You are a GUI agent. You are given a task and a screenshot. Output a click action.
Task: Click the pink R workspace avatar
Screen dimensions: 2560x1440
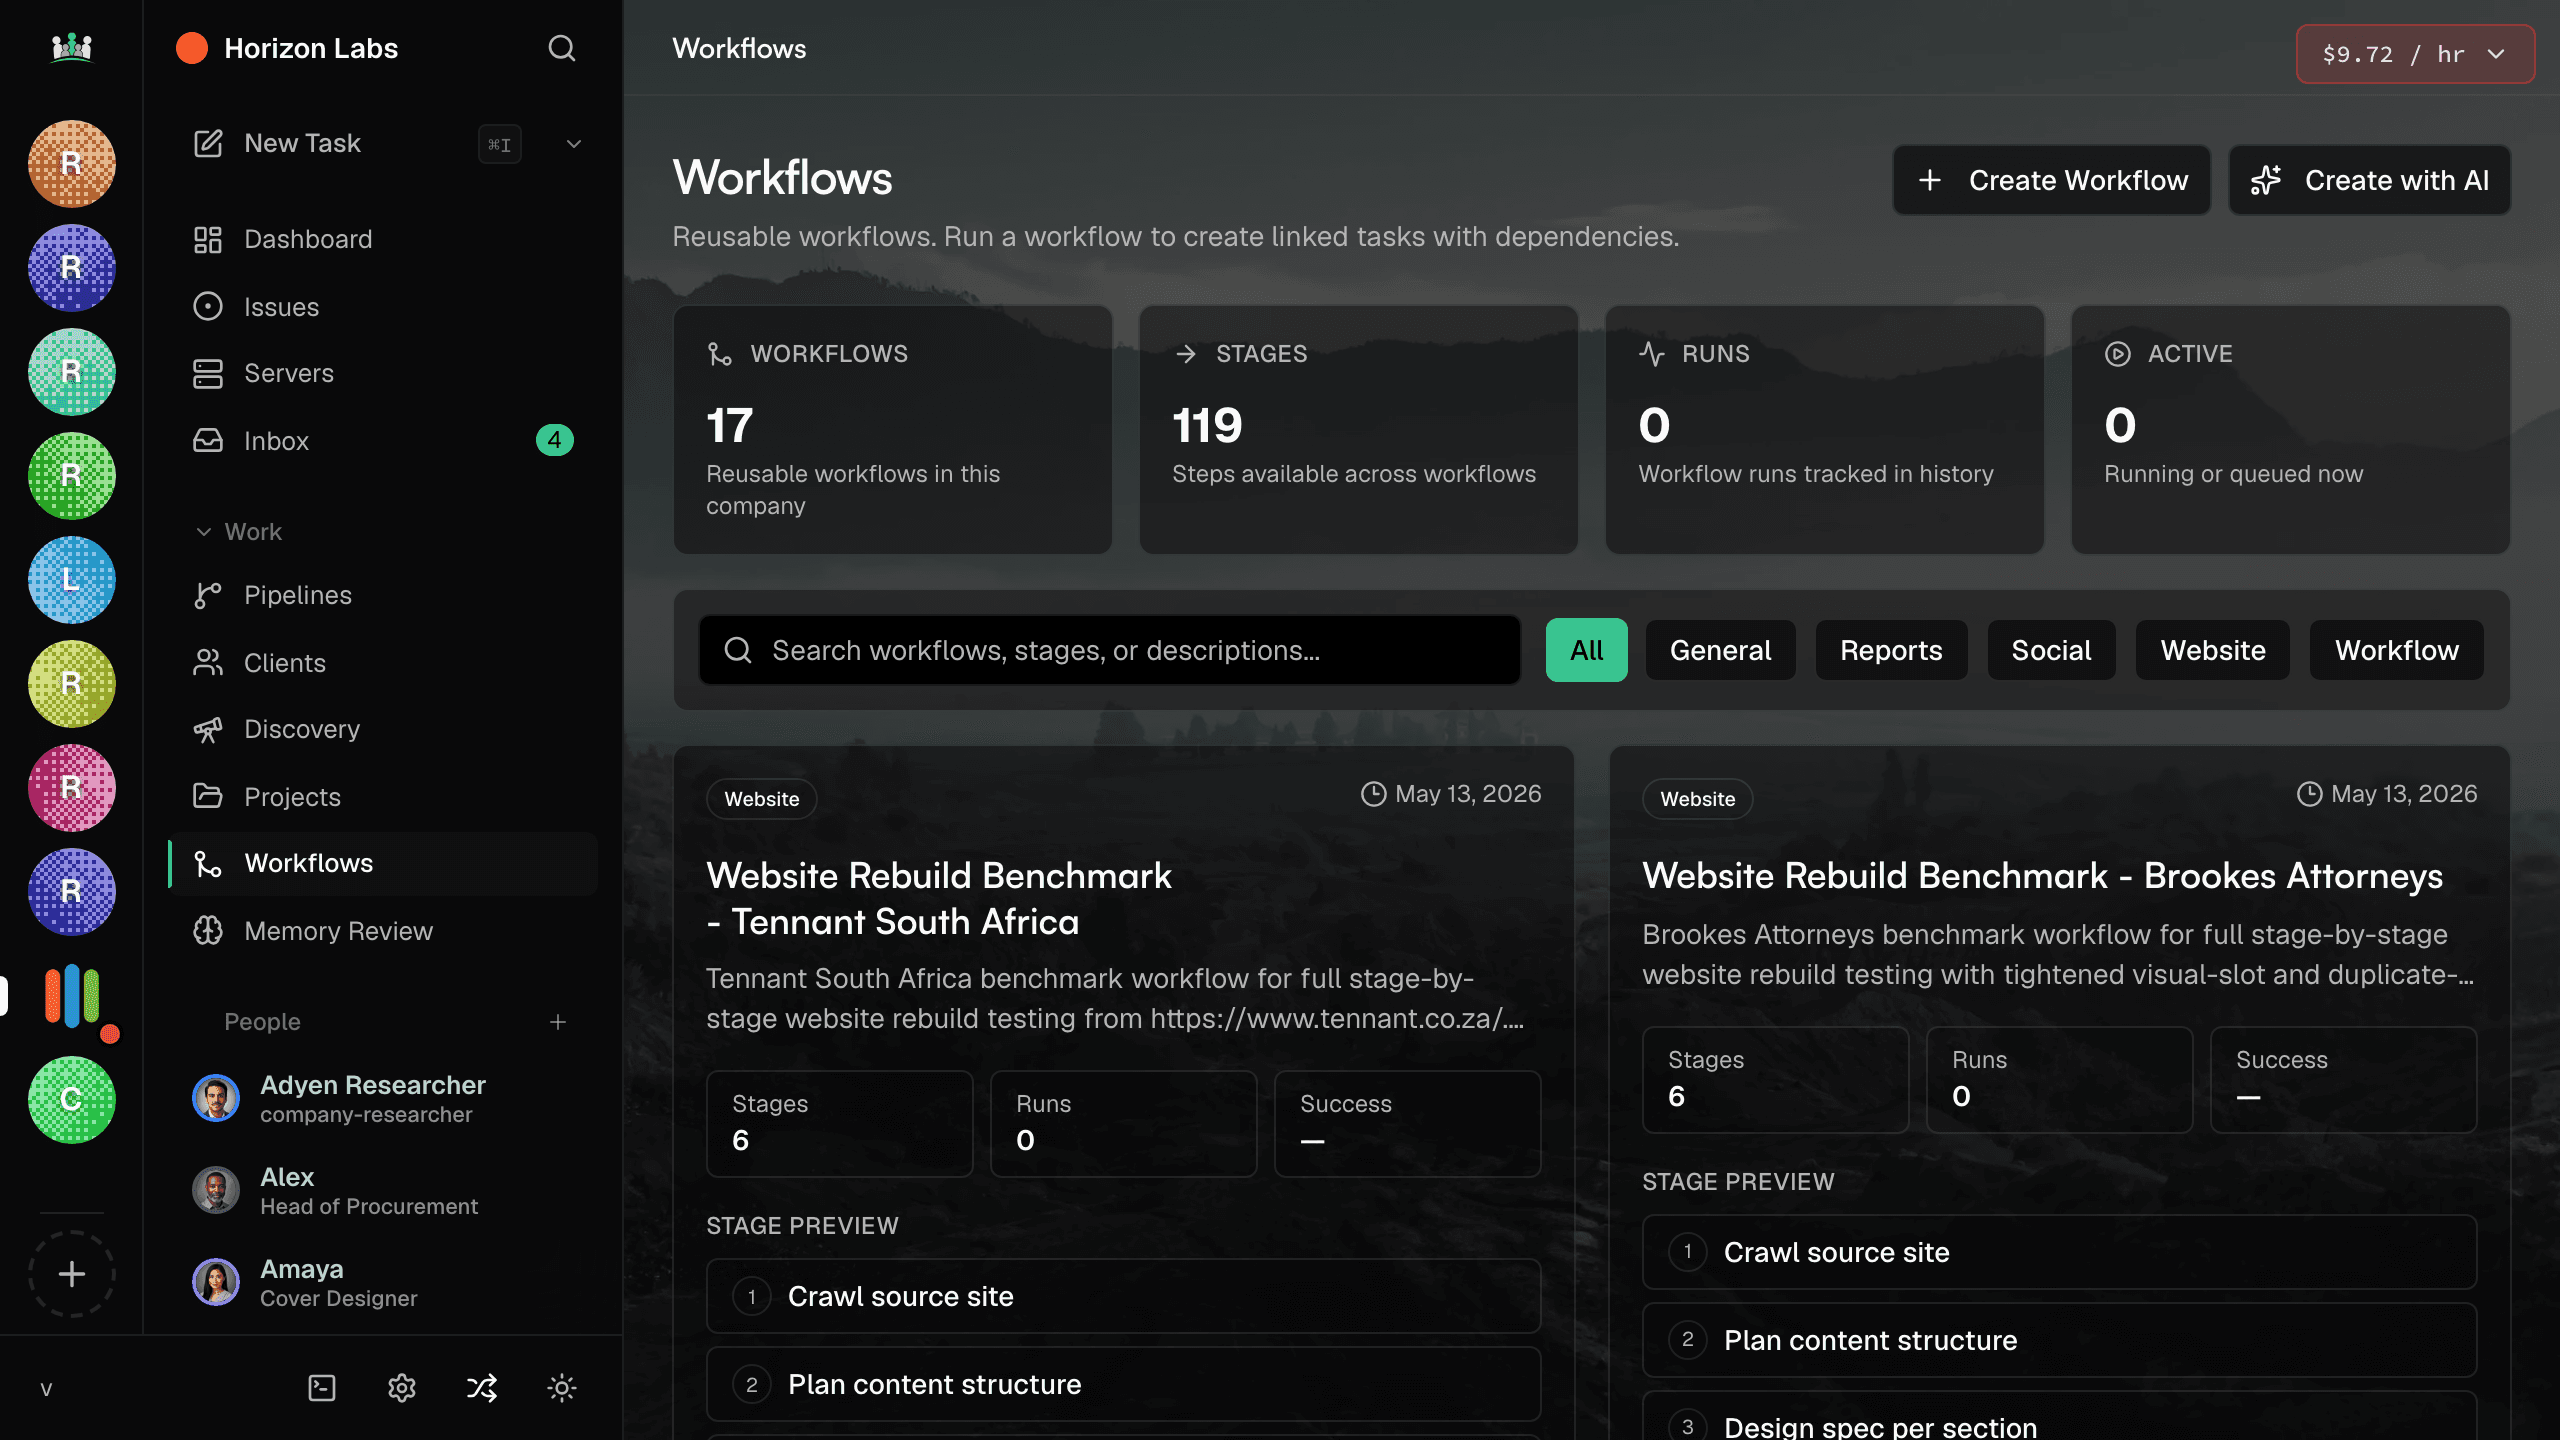coord(72,787)
